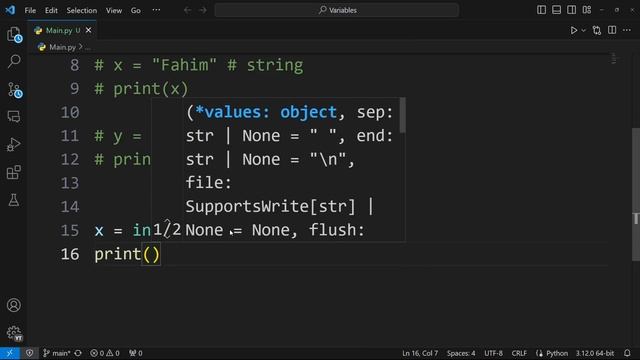Split the editor to the right
640x360 pixels.
(x=612, y=30)
